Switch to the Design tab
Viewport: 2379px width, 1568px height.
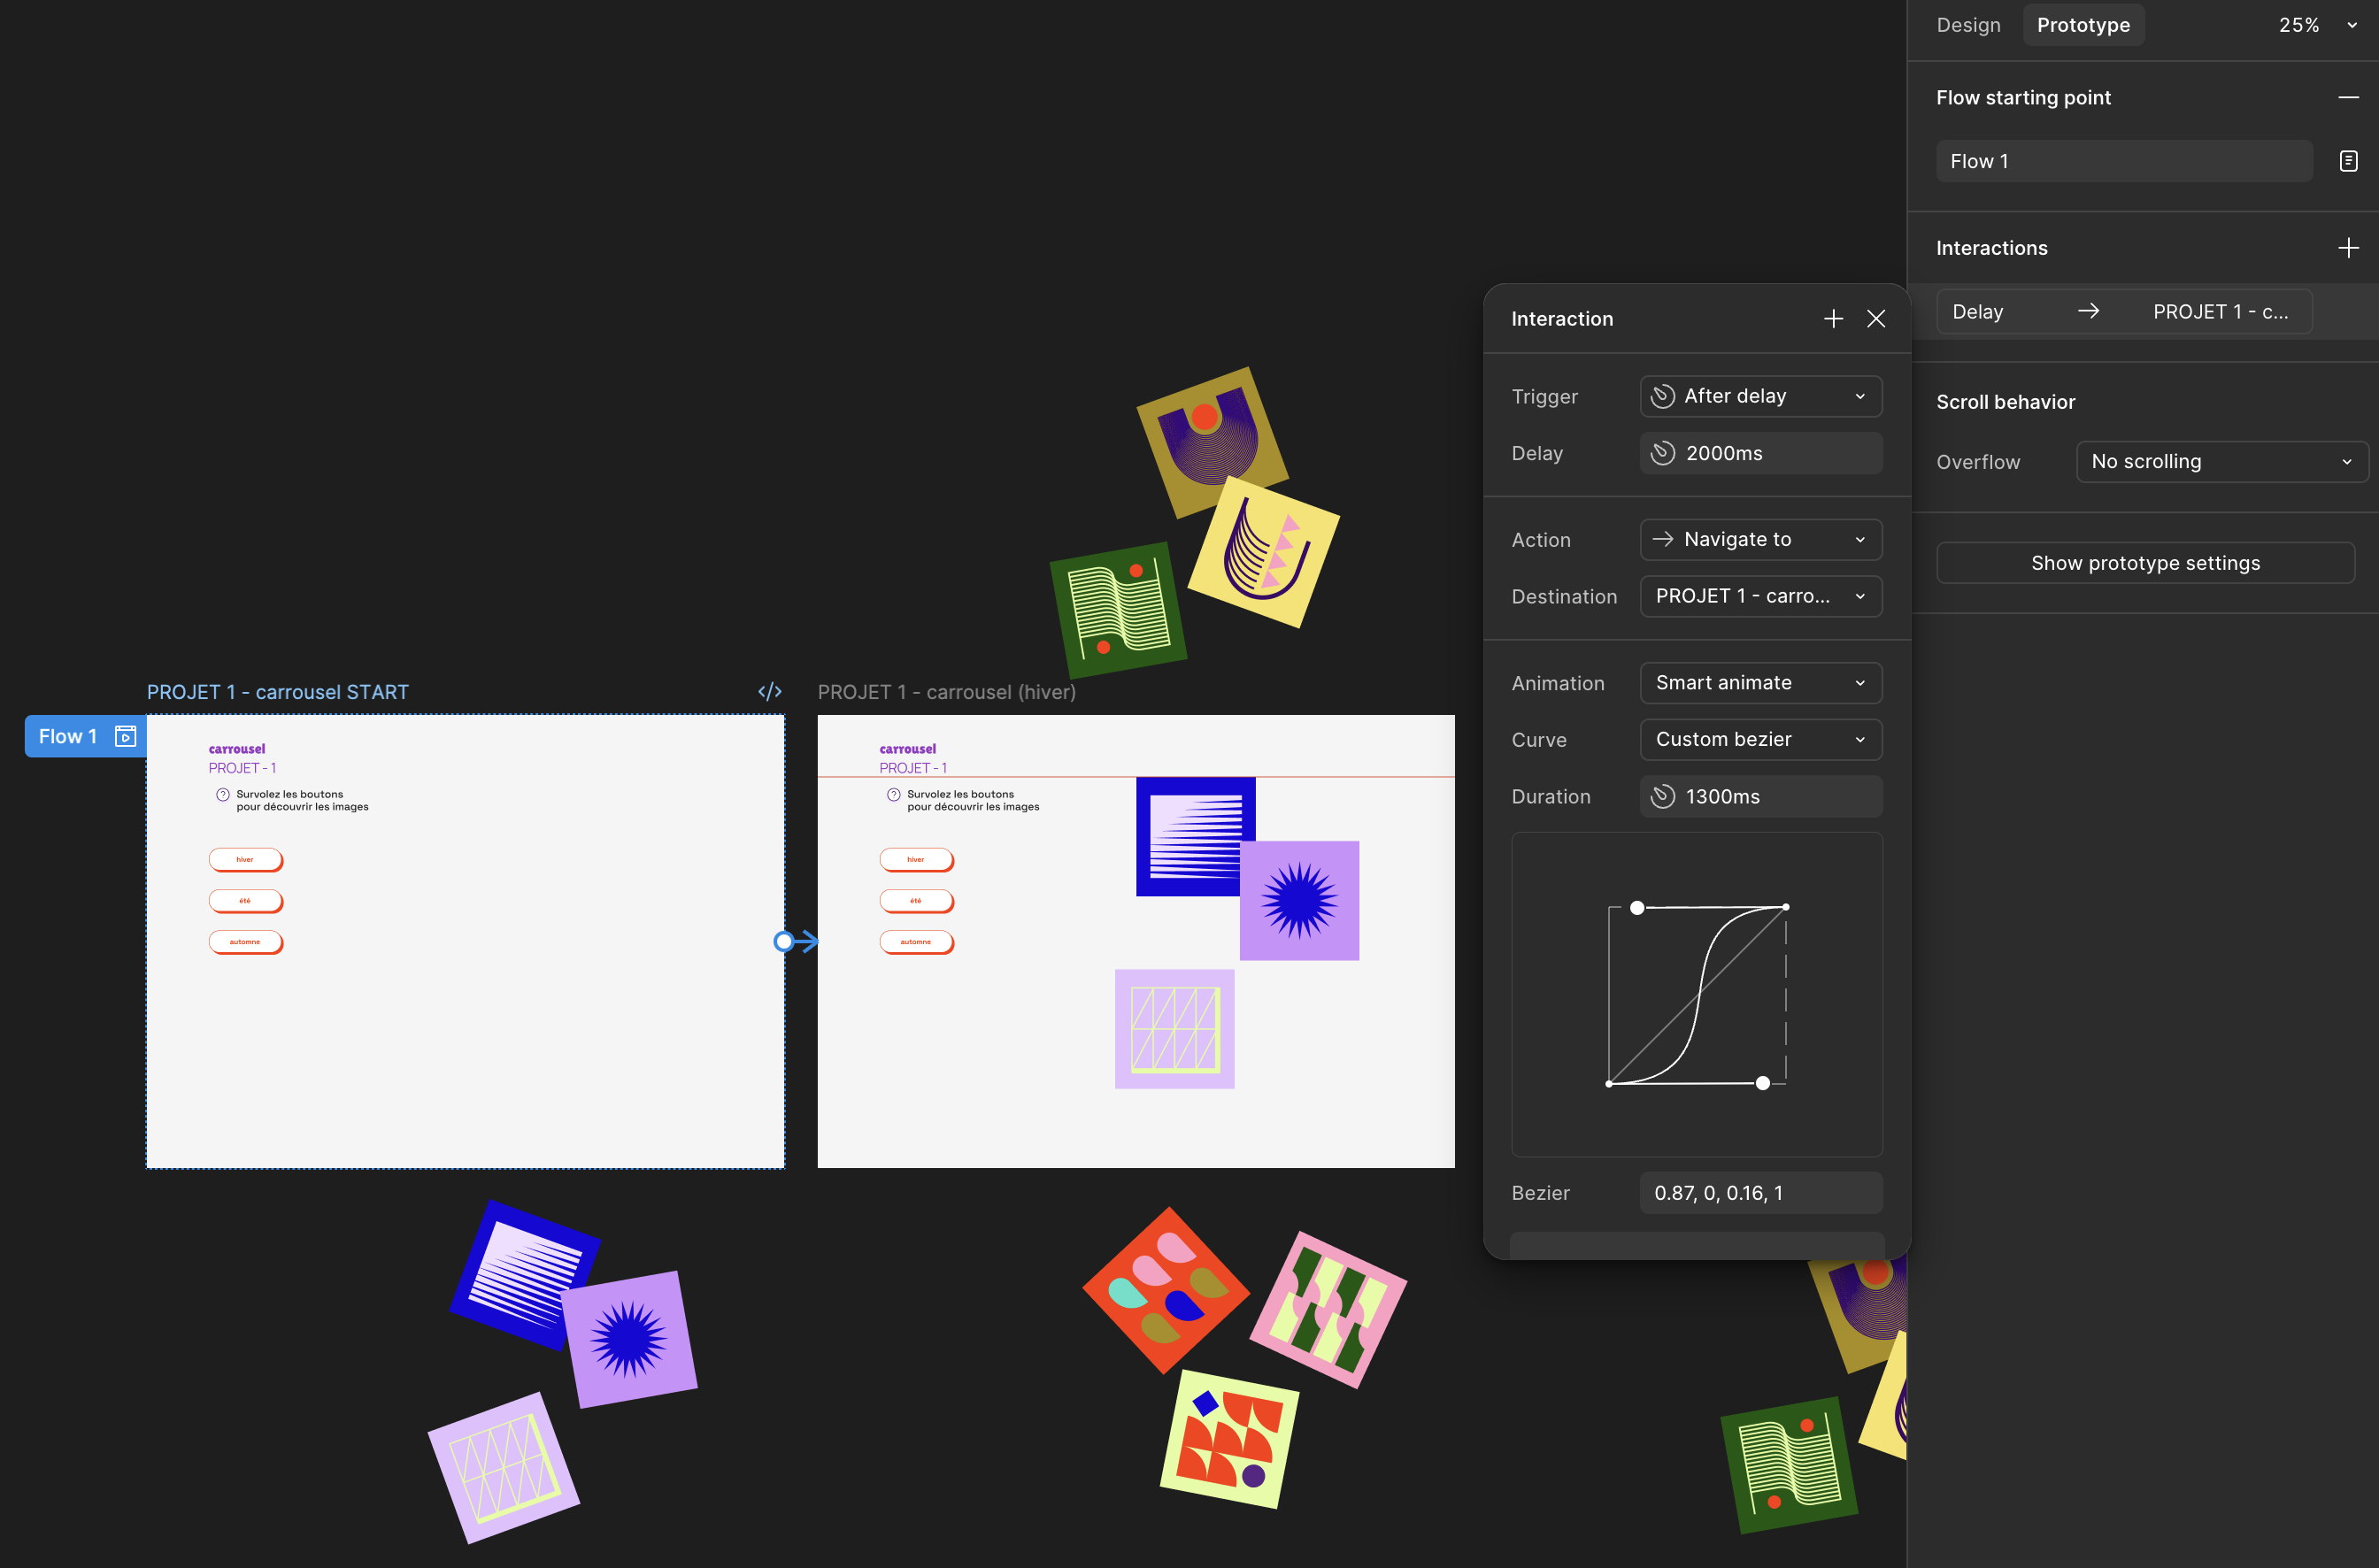coord(1968,25)
